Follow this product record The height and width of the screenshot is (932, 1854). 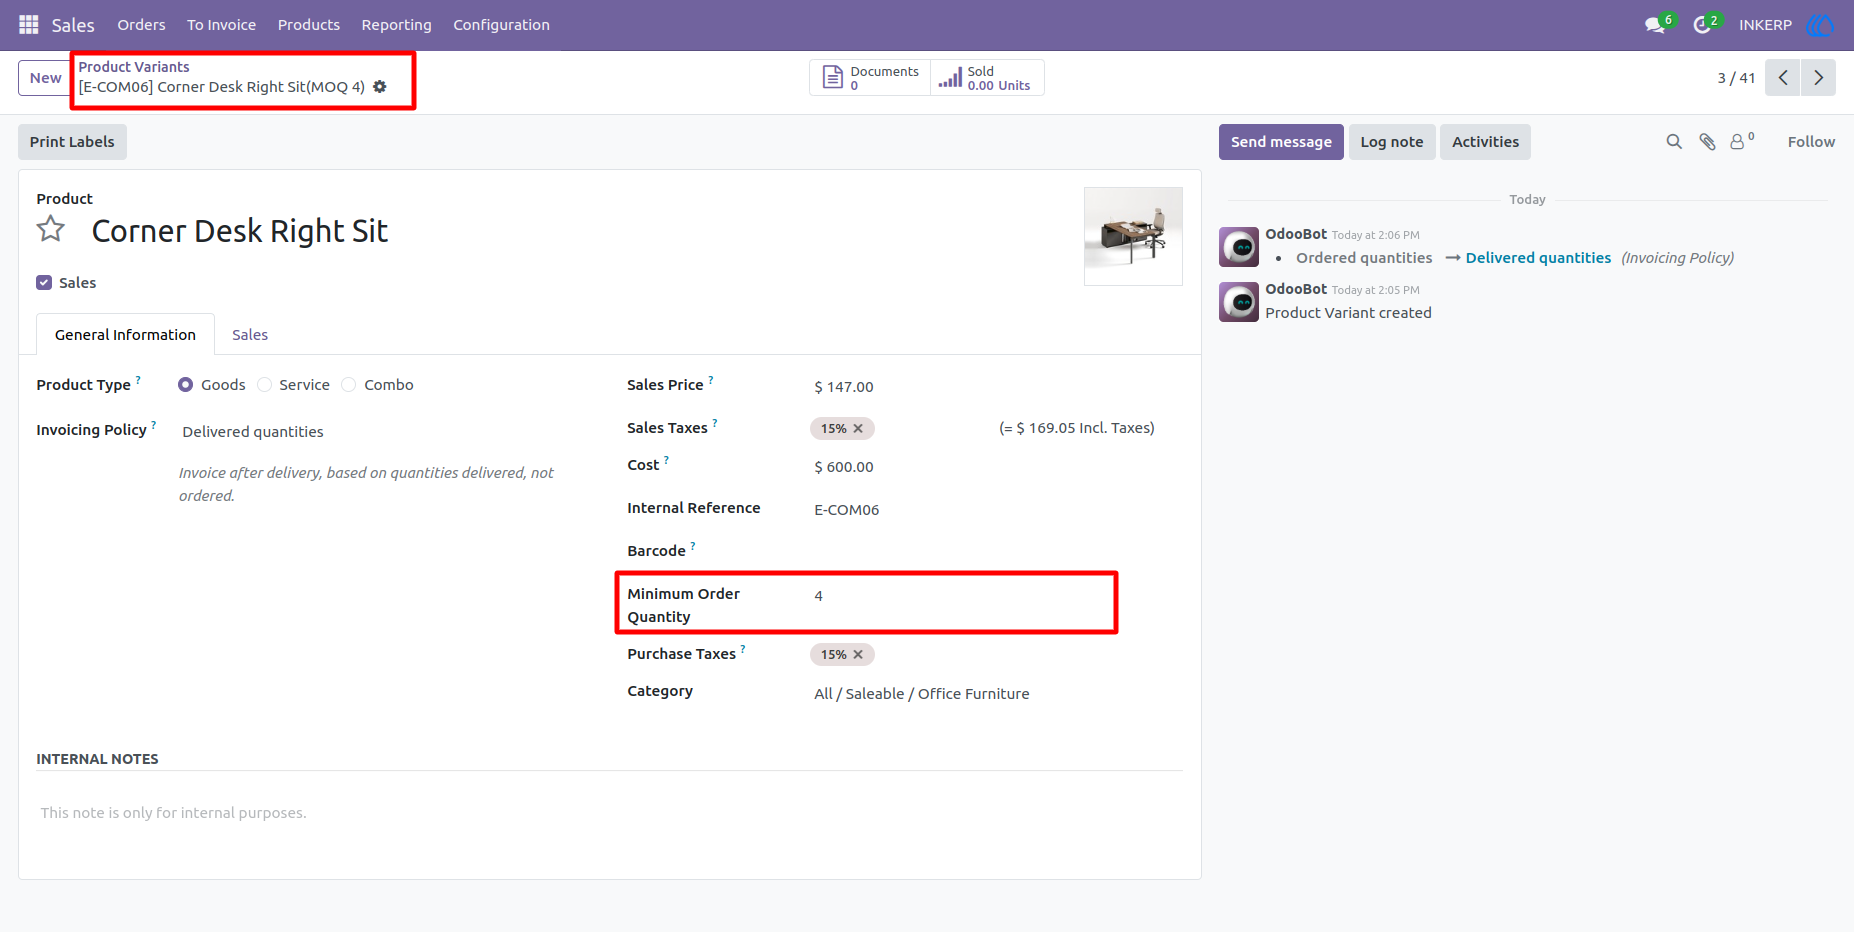1811,142
